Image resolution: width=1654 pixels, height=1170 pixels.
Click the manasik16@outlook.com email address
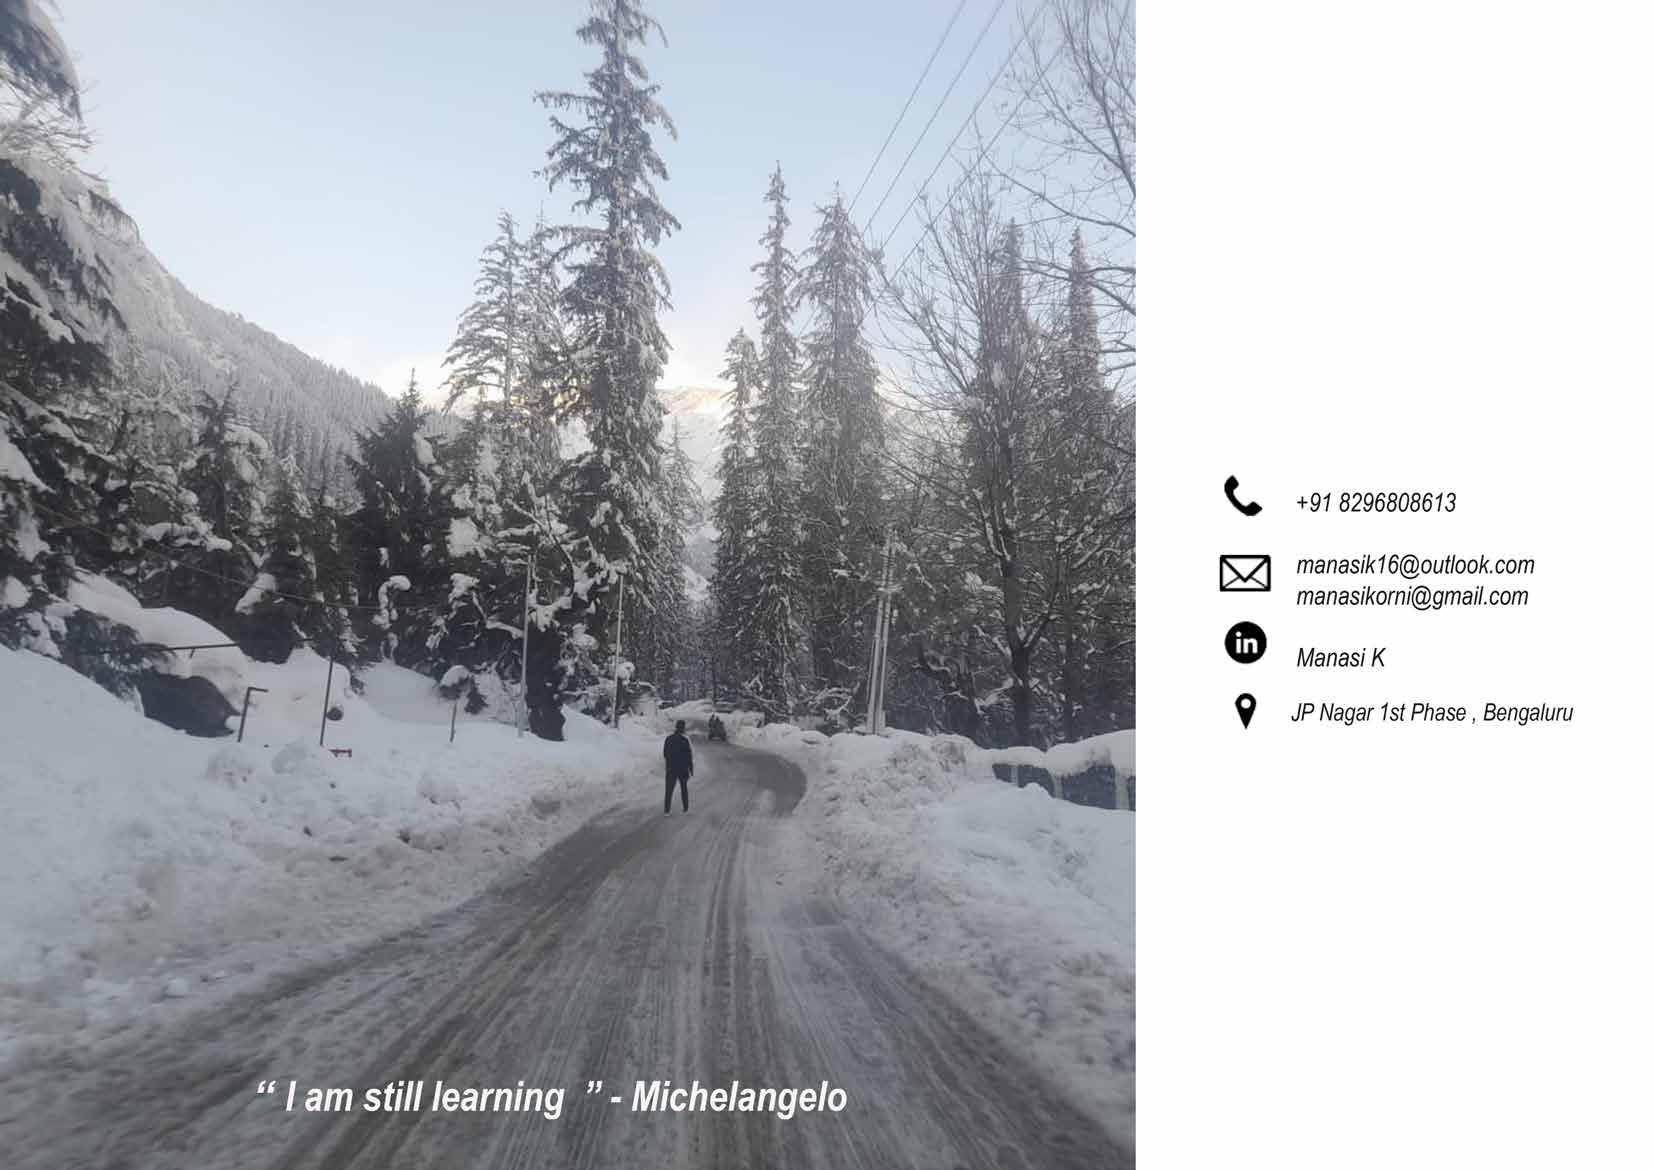pos(1415,565)
